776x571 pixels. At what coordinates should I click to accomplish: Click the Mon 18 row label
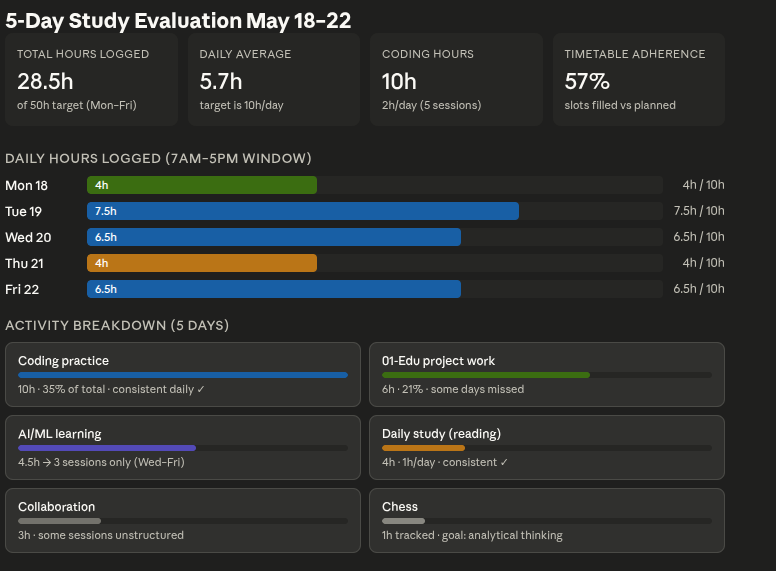point(27,186)
